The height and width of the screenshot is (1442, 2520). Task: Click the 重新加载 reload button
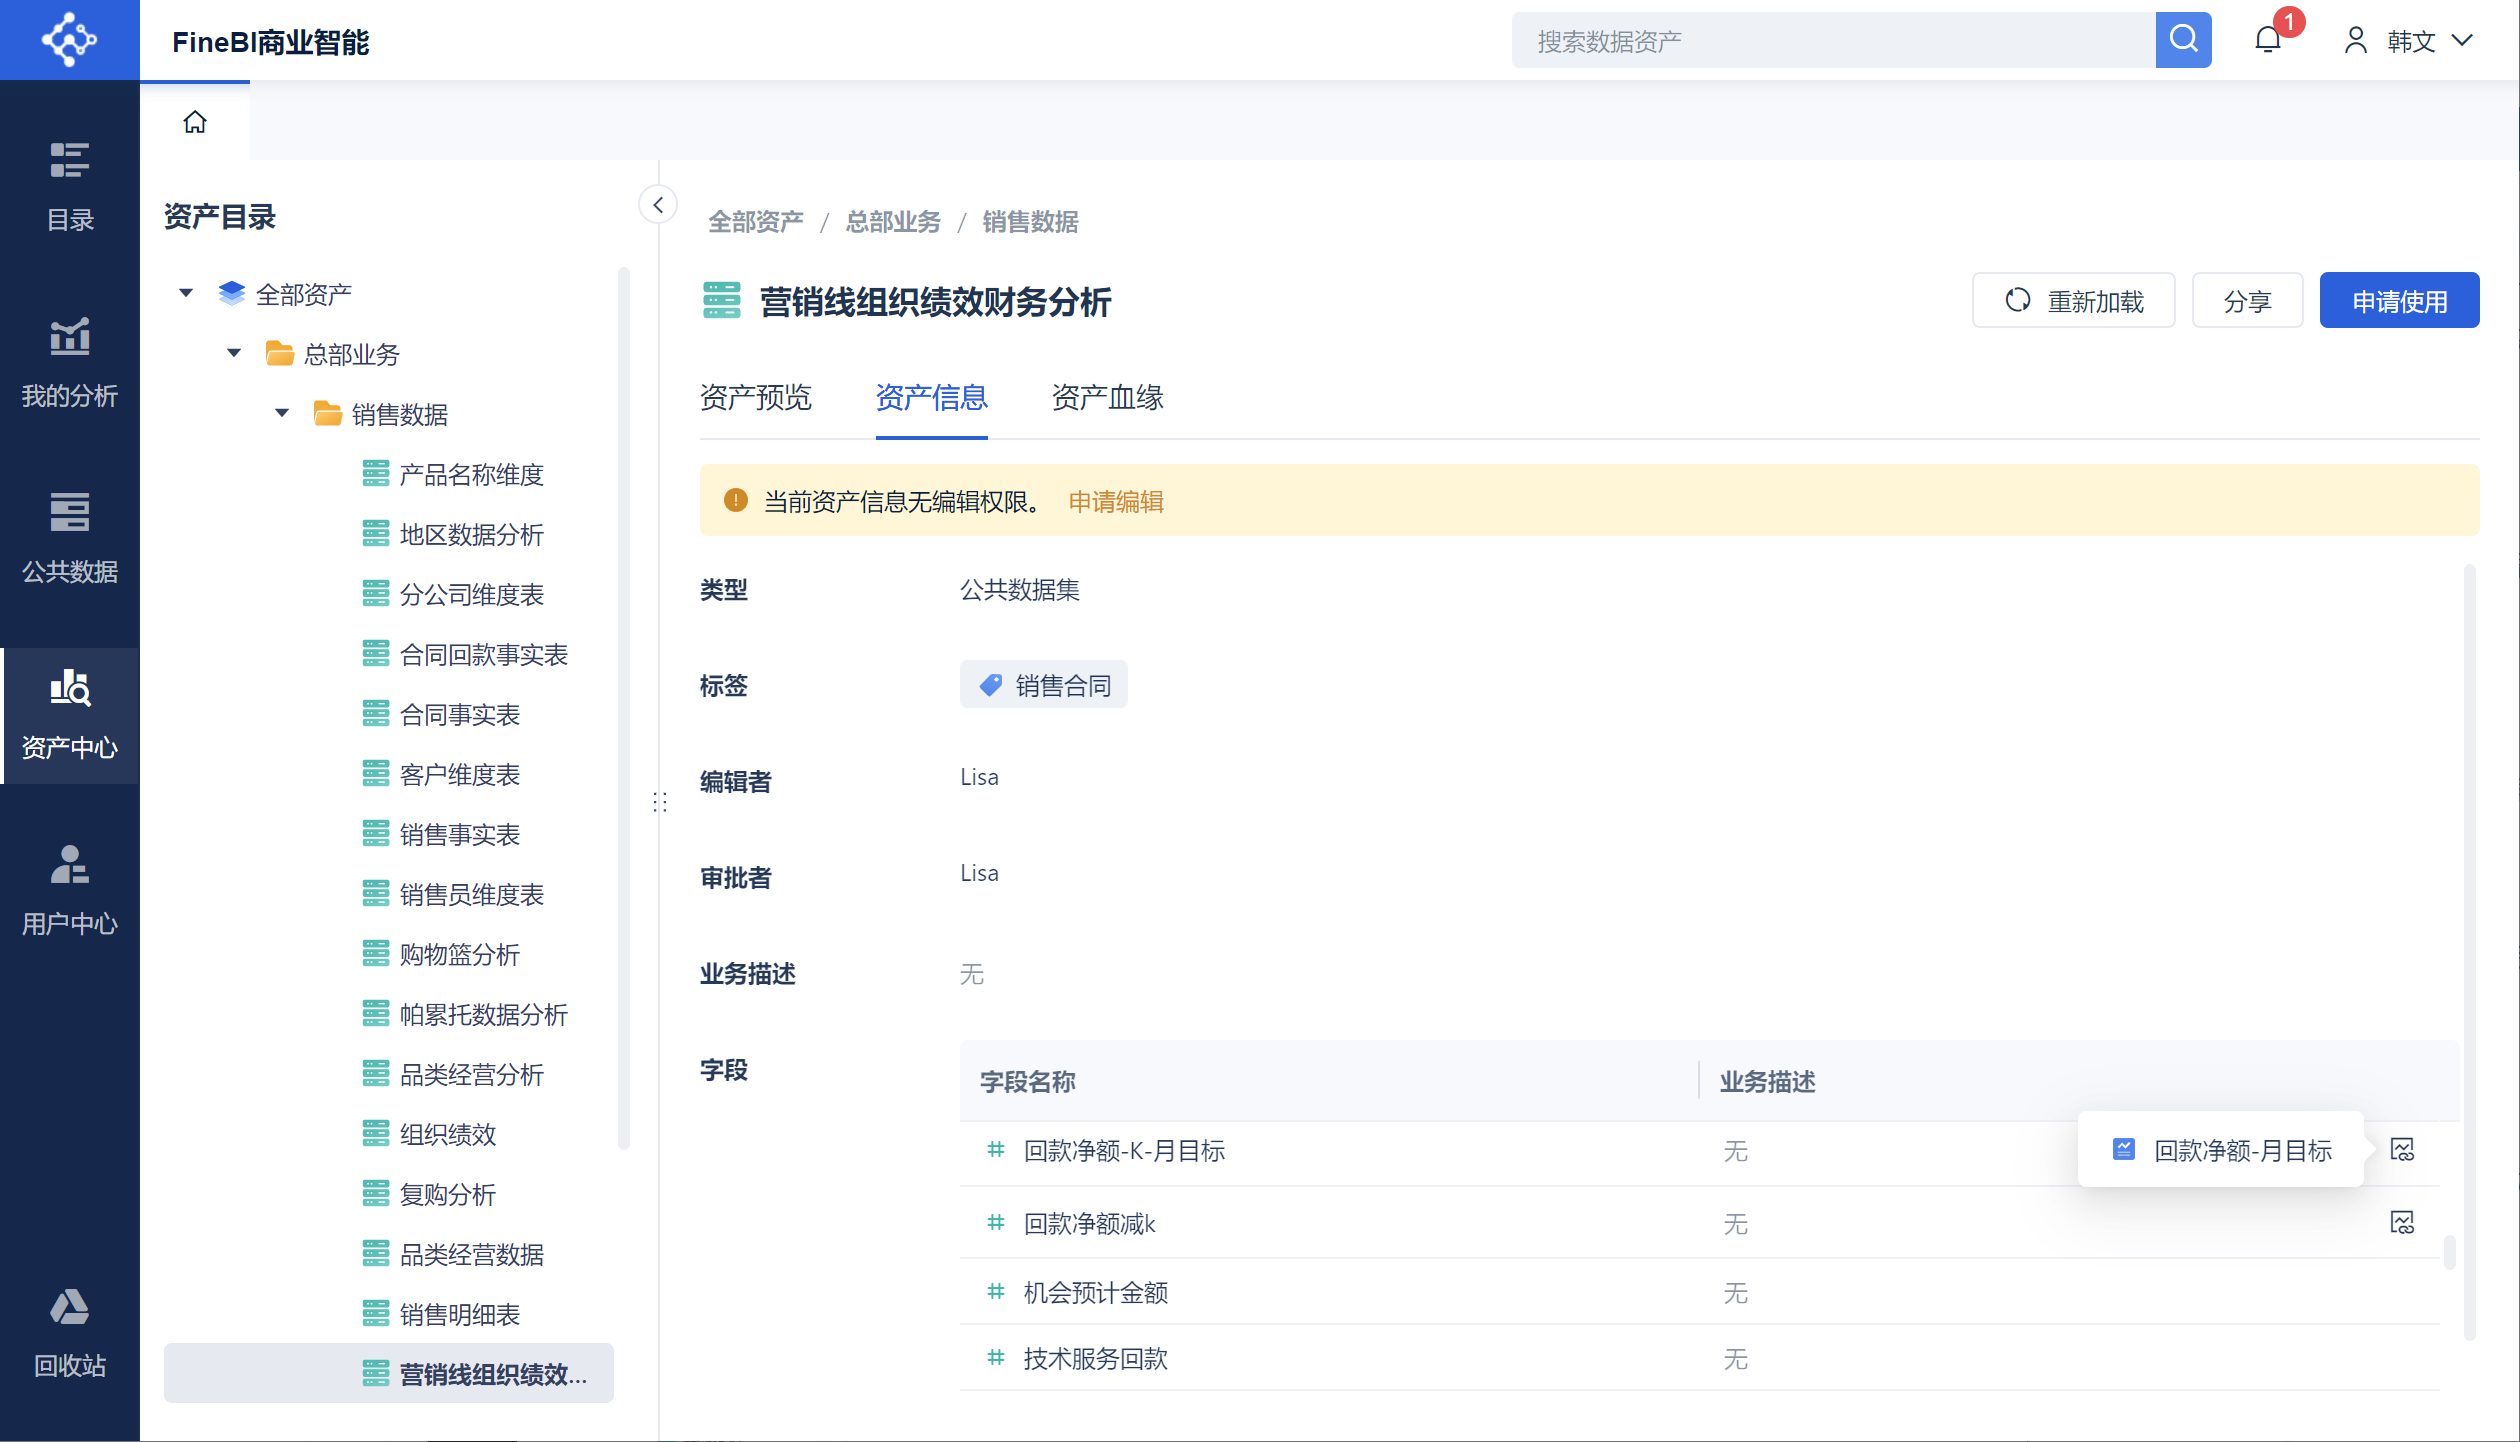click(2073, 300)
